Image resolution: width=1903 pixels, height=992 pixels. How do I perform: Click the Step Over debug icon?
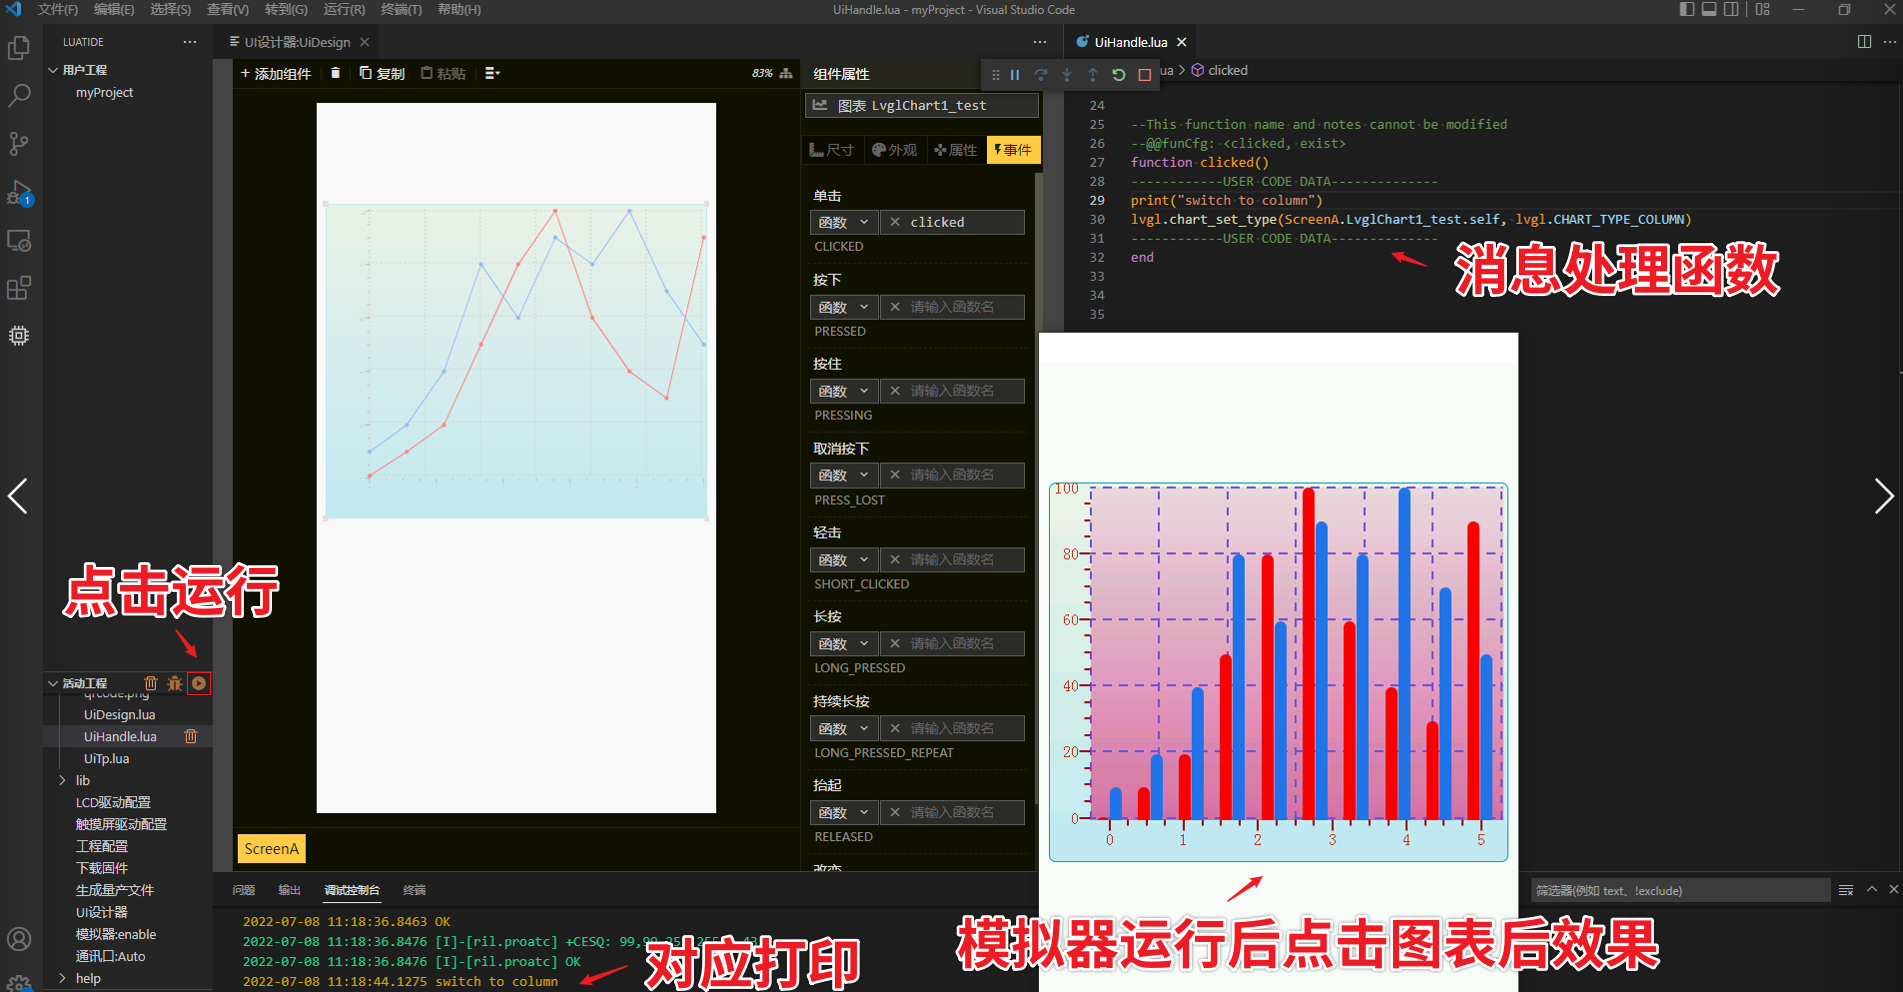1041,75
